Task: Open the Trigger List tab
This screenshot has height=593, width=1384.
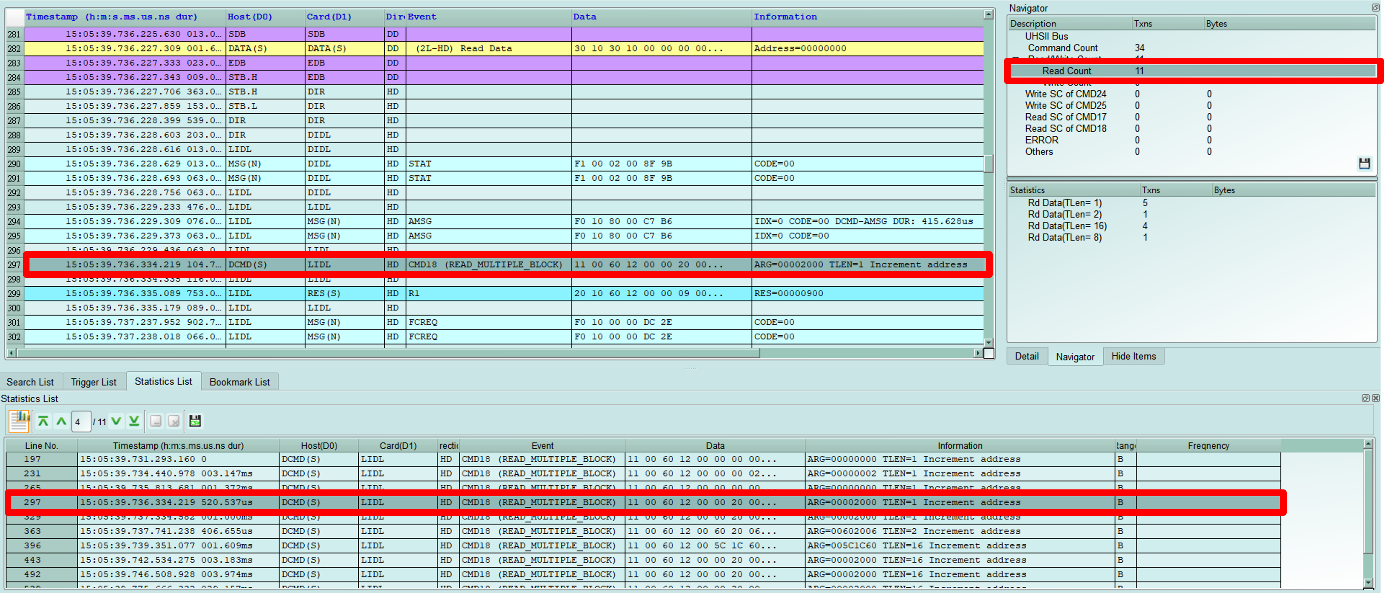Action: (x=94, y=382)
